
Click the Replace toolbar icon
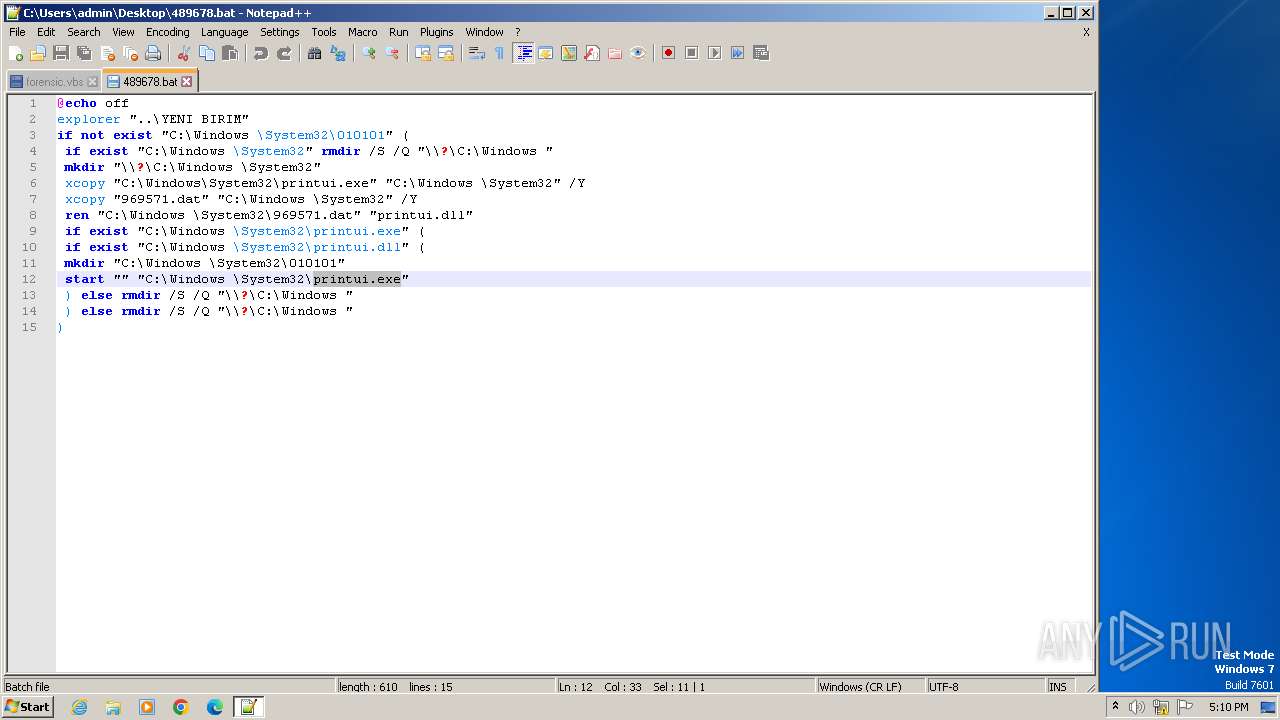(x=338, y=53)
